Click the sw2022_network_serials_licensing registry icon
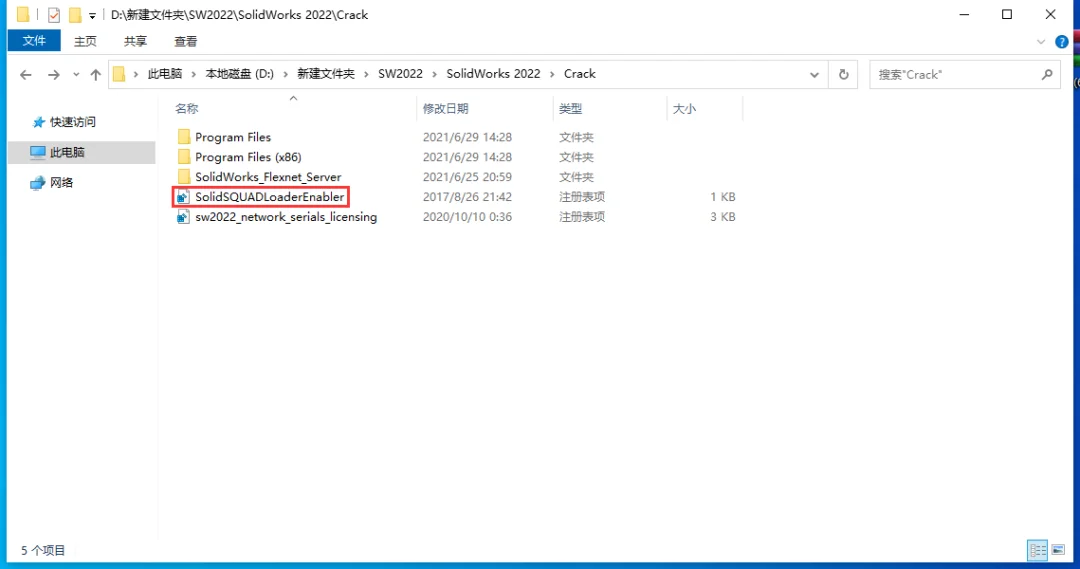 pos(183,217)
